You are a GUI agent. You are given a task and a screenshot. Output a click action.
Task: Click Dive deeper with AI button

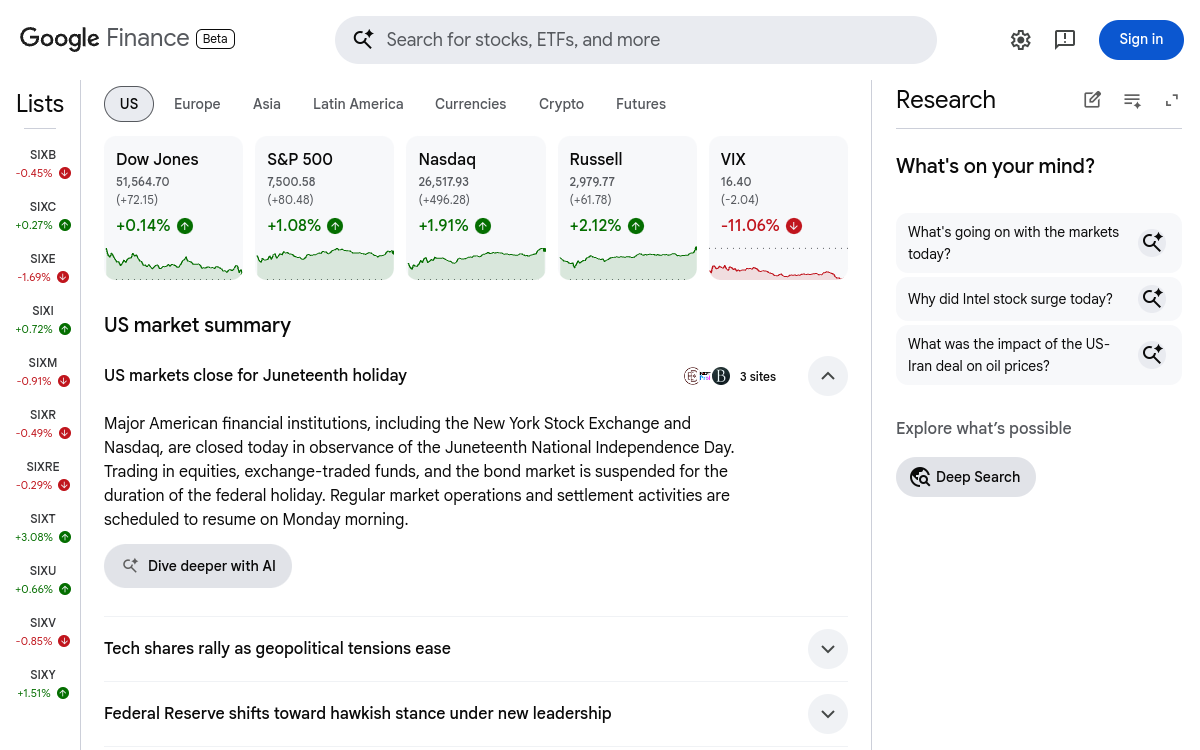point(198,566)
